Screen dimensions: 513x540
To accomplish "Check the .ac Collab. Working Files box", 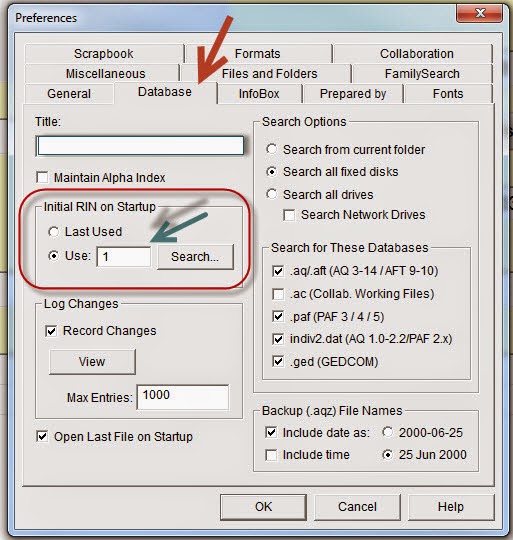I will click(x=278, y=294).
